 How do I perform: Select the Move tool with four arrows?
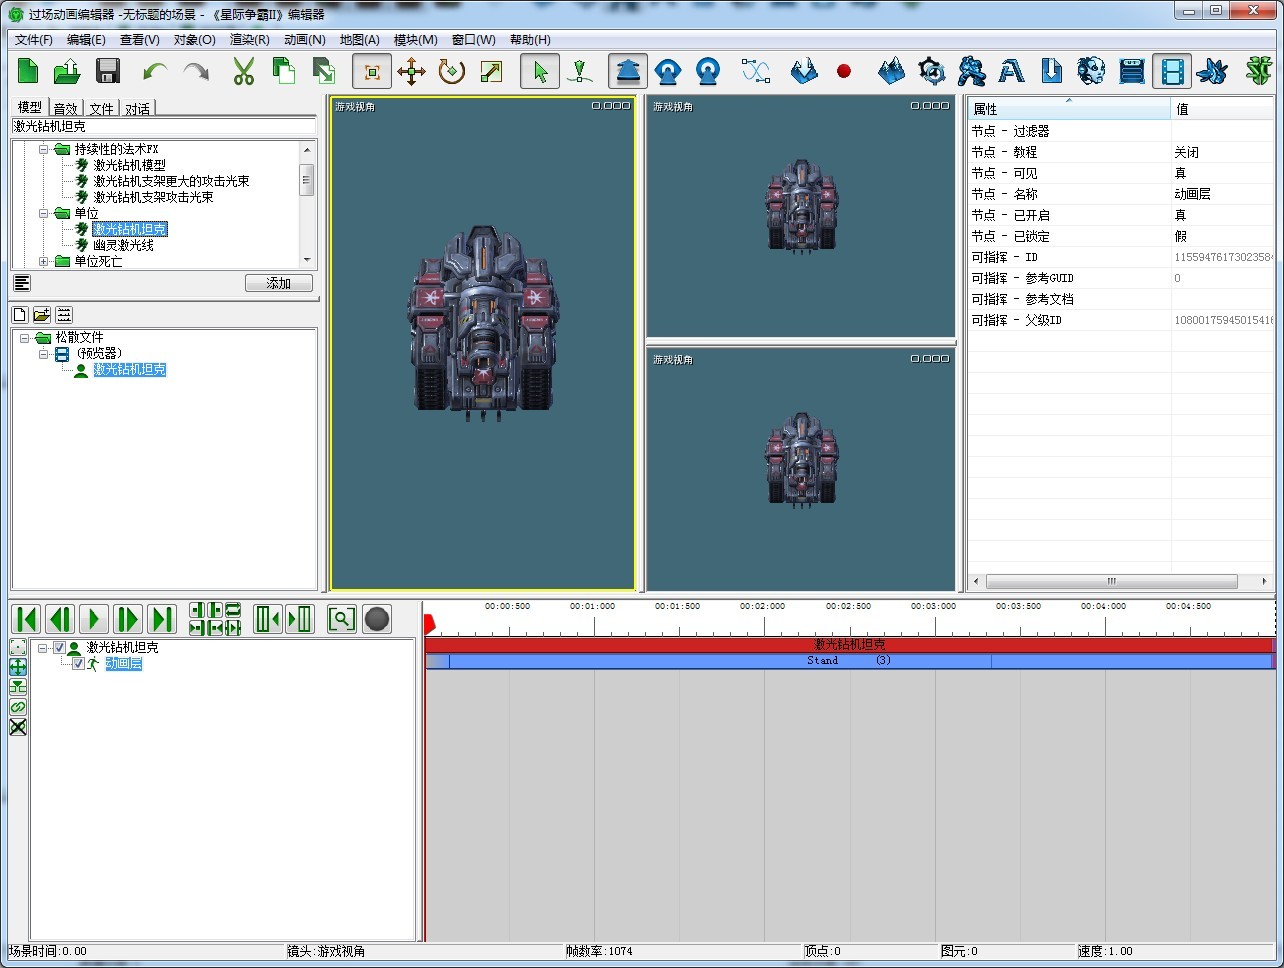[411, 71]
